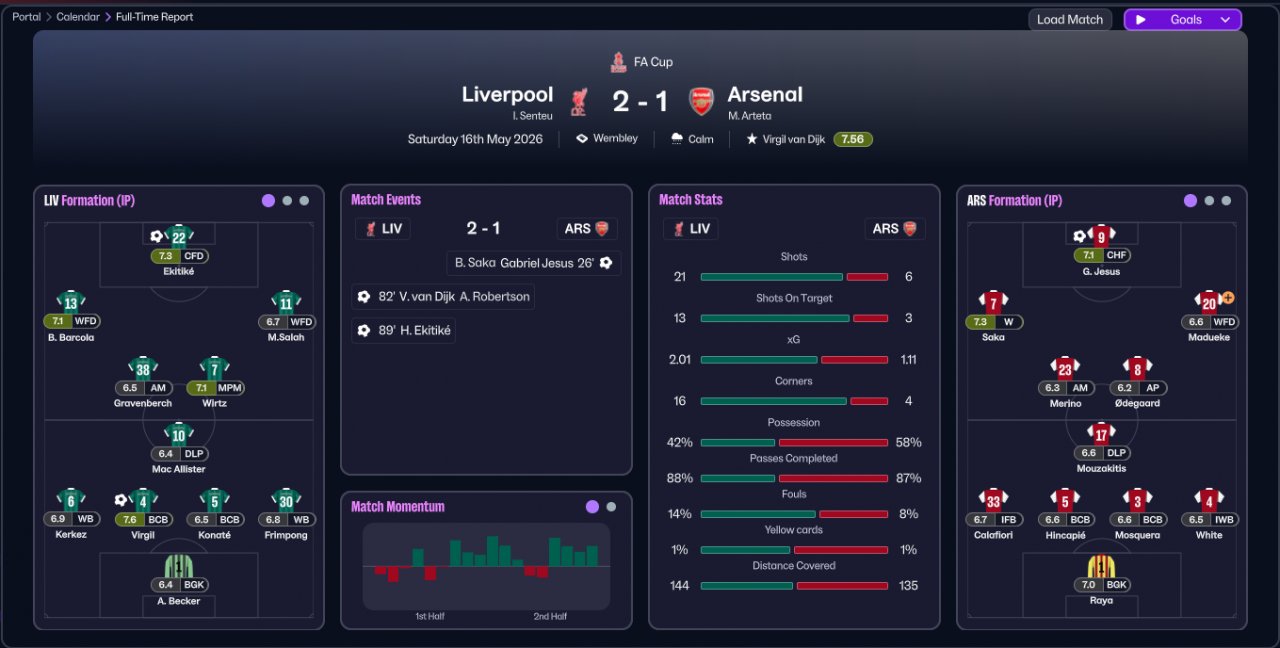Click the goal ball icon beside Virgil
The height and width of the screenshot is (648, 1280).
(x=121, y=500)
